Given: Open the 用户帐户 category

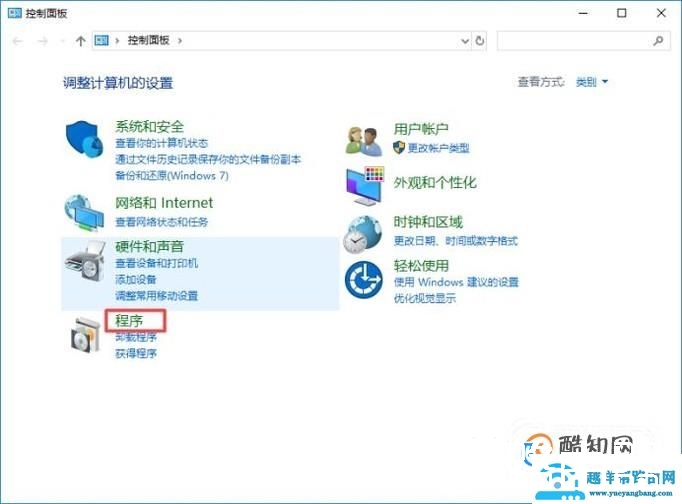Looking at the screenshot, I should [421, 129].
